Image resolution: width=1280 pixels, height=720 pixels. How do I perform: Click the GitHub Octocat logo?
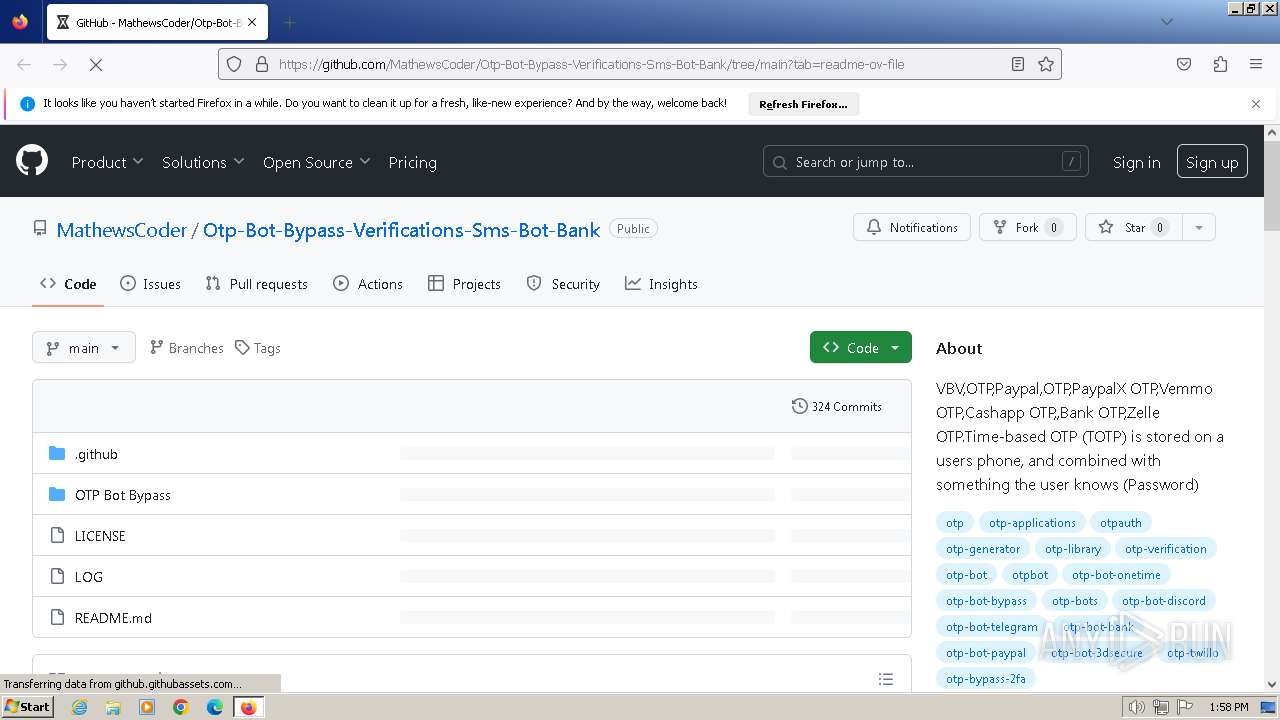click(32, 161)
